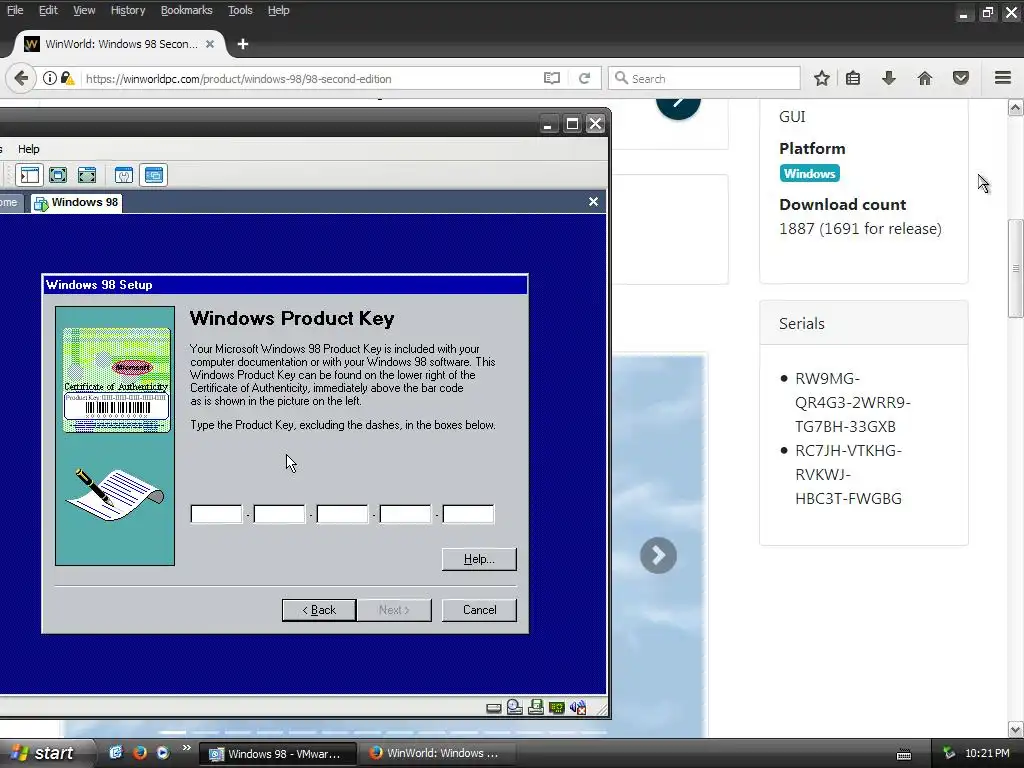Select serial text starting RC7JH-VTKHG-
The image size is (1024, 768).
click(x=848, y=475)
